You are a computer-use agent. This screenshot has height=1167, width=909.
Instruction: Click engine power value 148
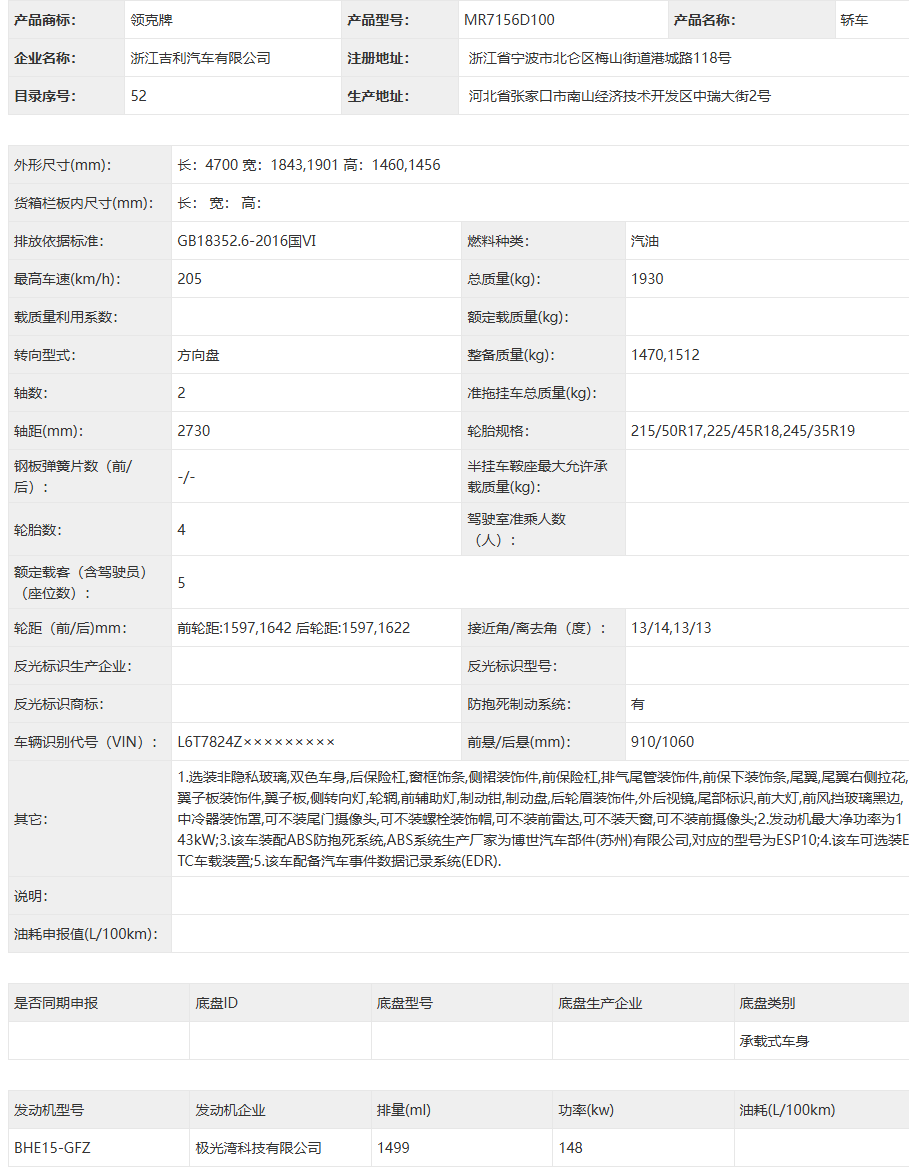[570, 1148]
